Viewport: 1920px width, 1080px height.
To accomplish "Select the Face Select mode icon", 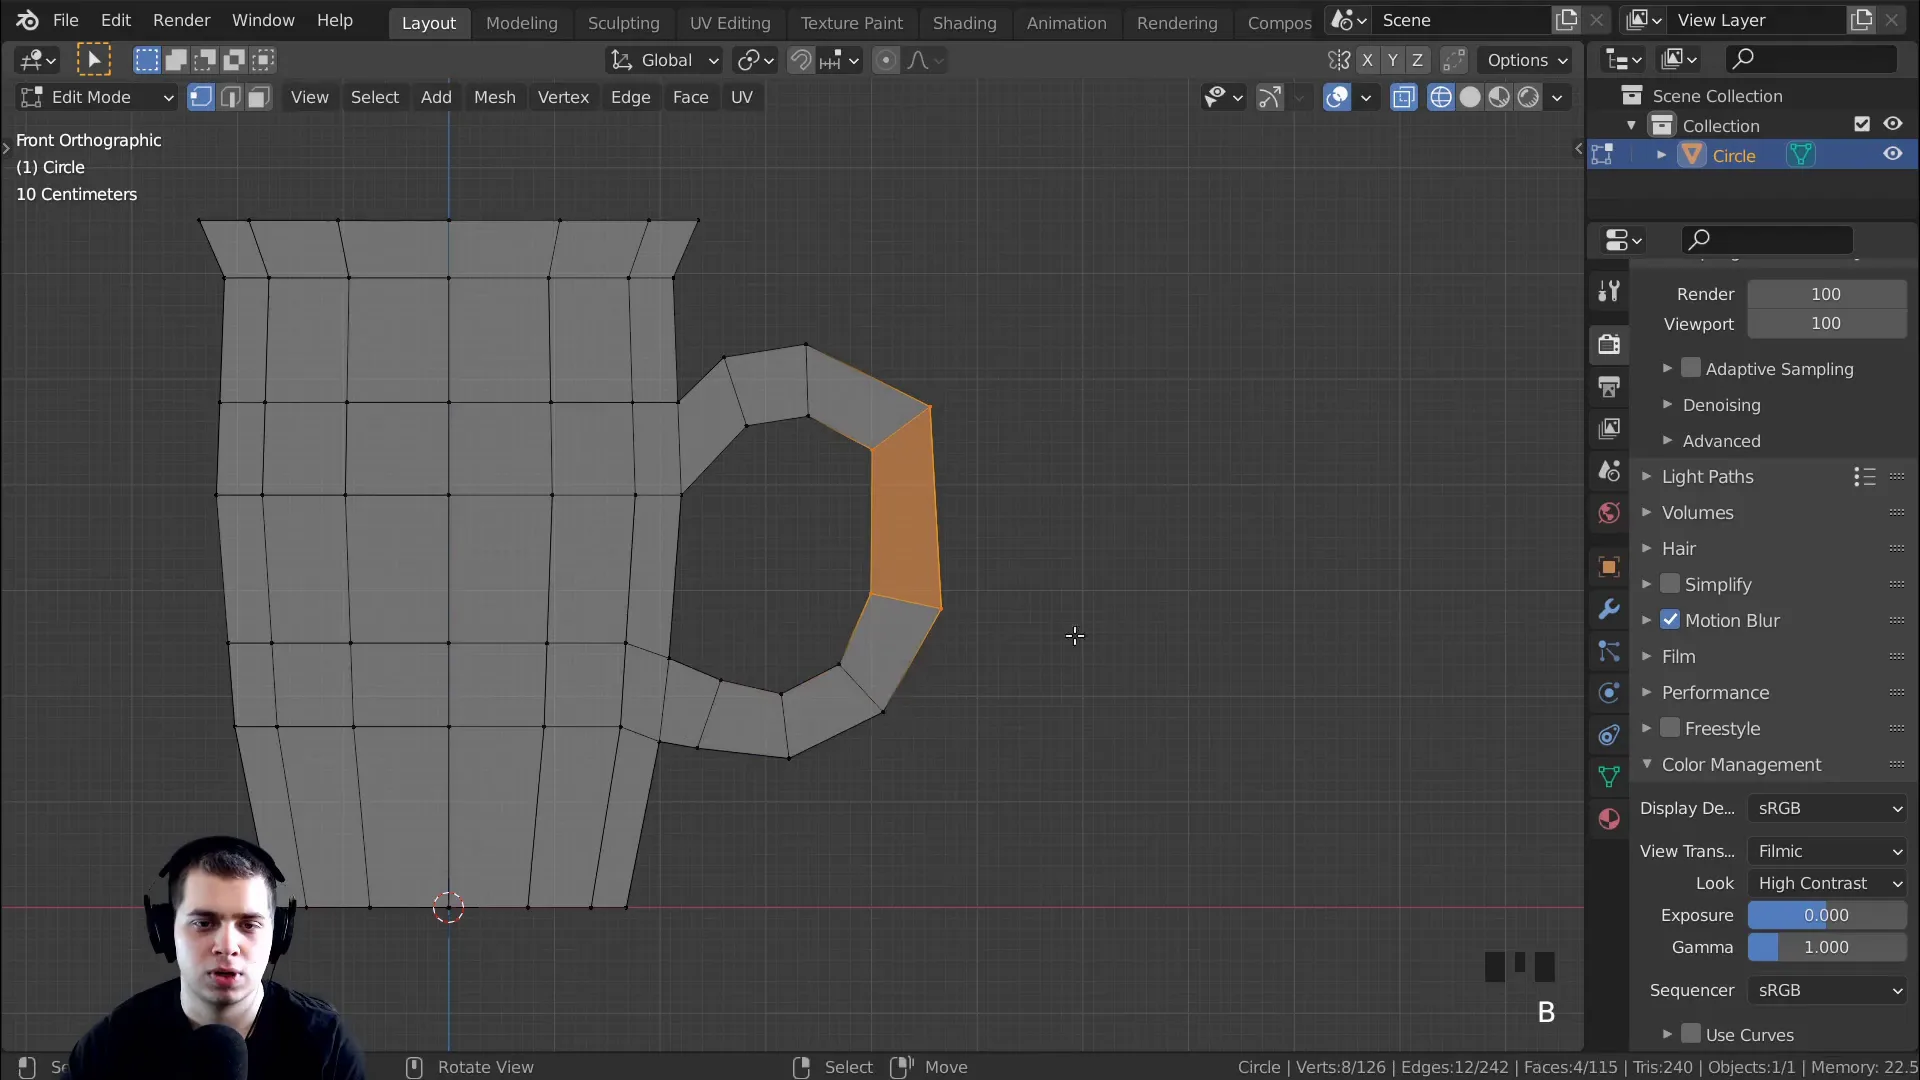I will click(x=258, y=96).
